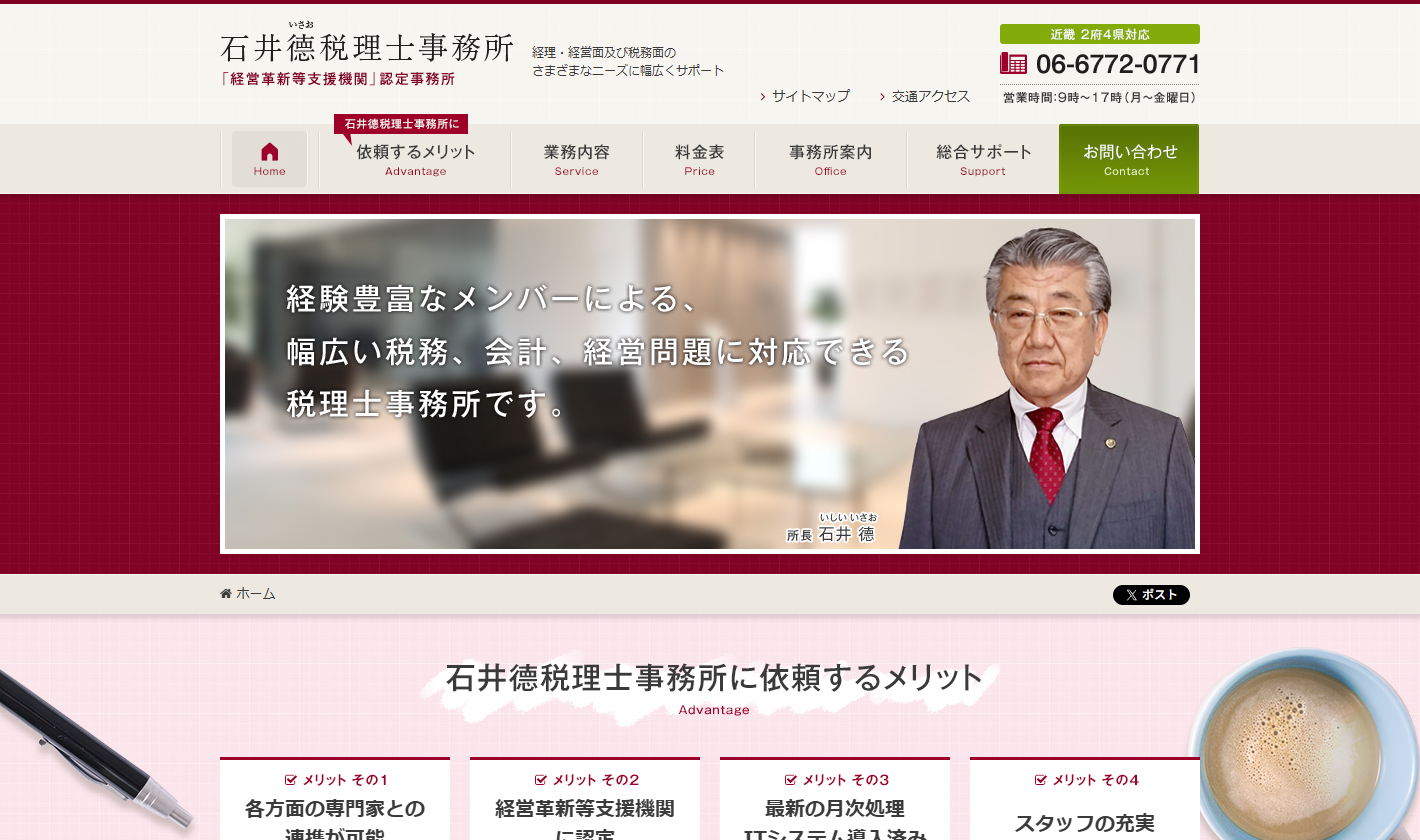Click the X icon on the post button
The height and width of the screenshot is (840, 1420).
point(1130,594)
